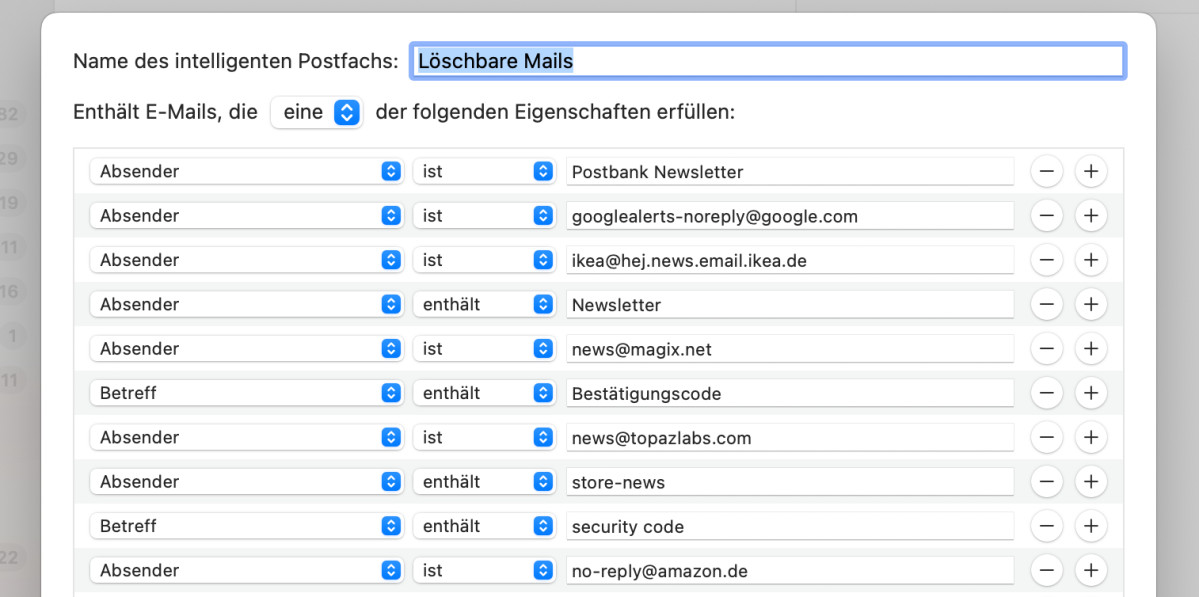Open the 'eine' match condition popup
The height and width of the screenshot is (597, 1199).
pyautogui.click(x=317, y=113)
